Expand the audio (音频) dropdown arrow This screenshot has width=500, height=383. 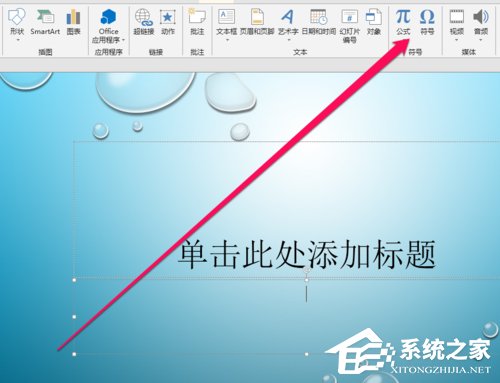click(481, 40)
